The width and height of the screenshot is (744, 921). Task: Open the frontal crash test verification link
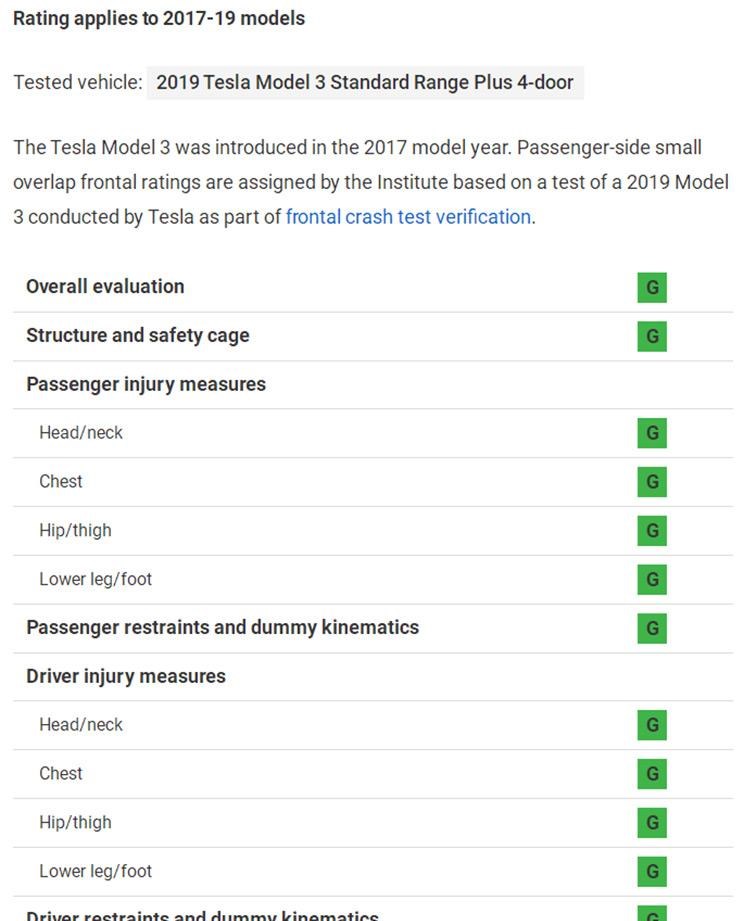[x=408, y=217]
